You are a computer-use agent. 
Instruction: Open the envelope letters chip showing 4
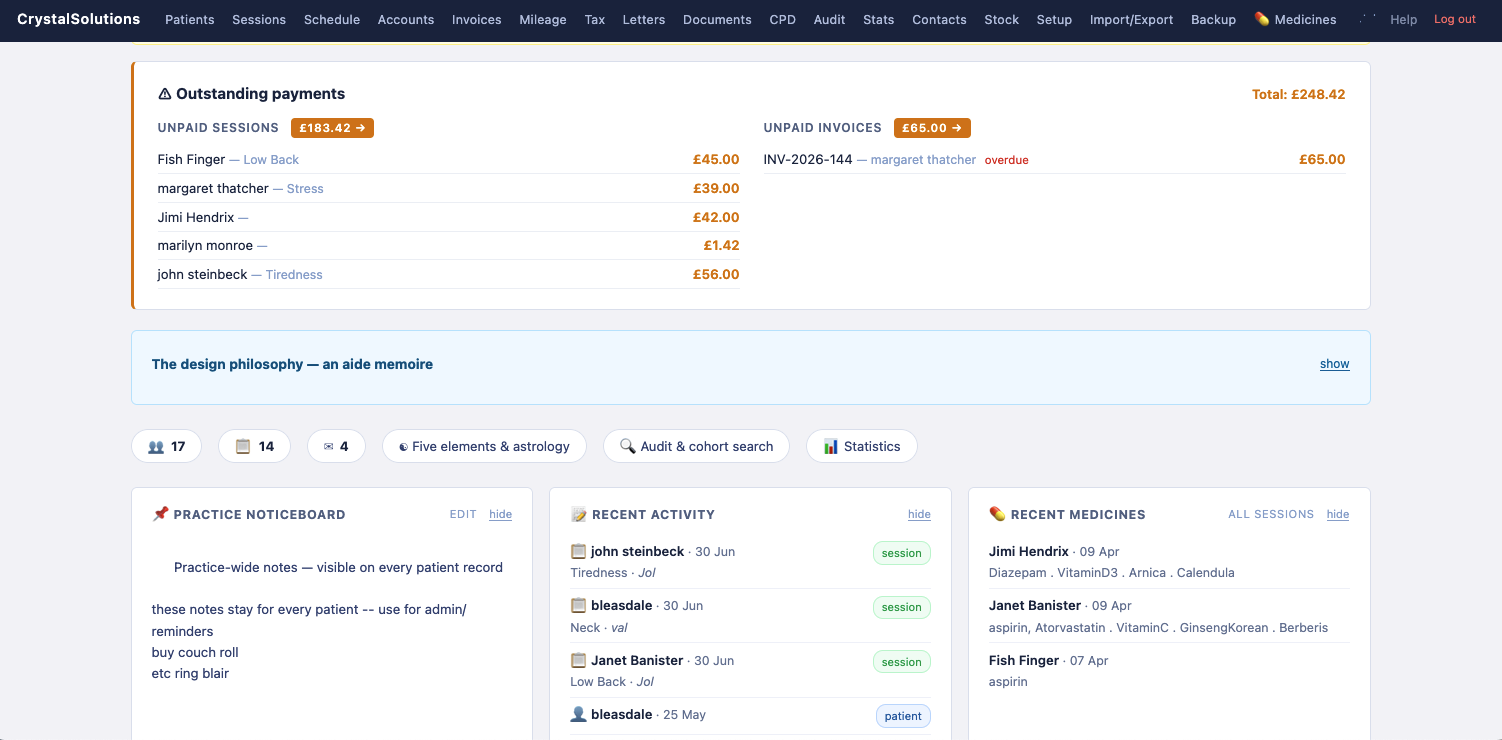point(336,446)
